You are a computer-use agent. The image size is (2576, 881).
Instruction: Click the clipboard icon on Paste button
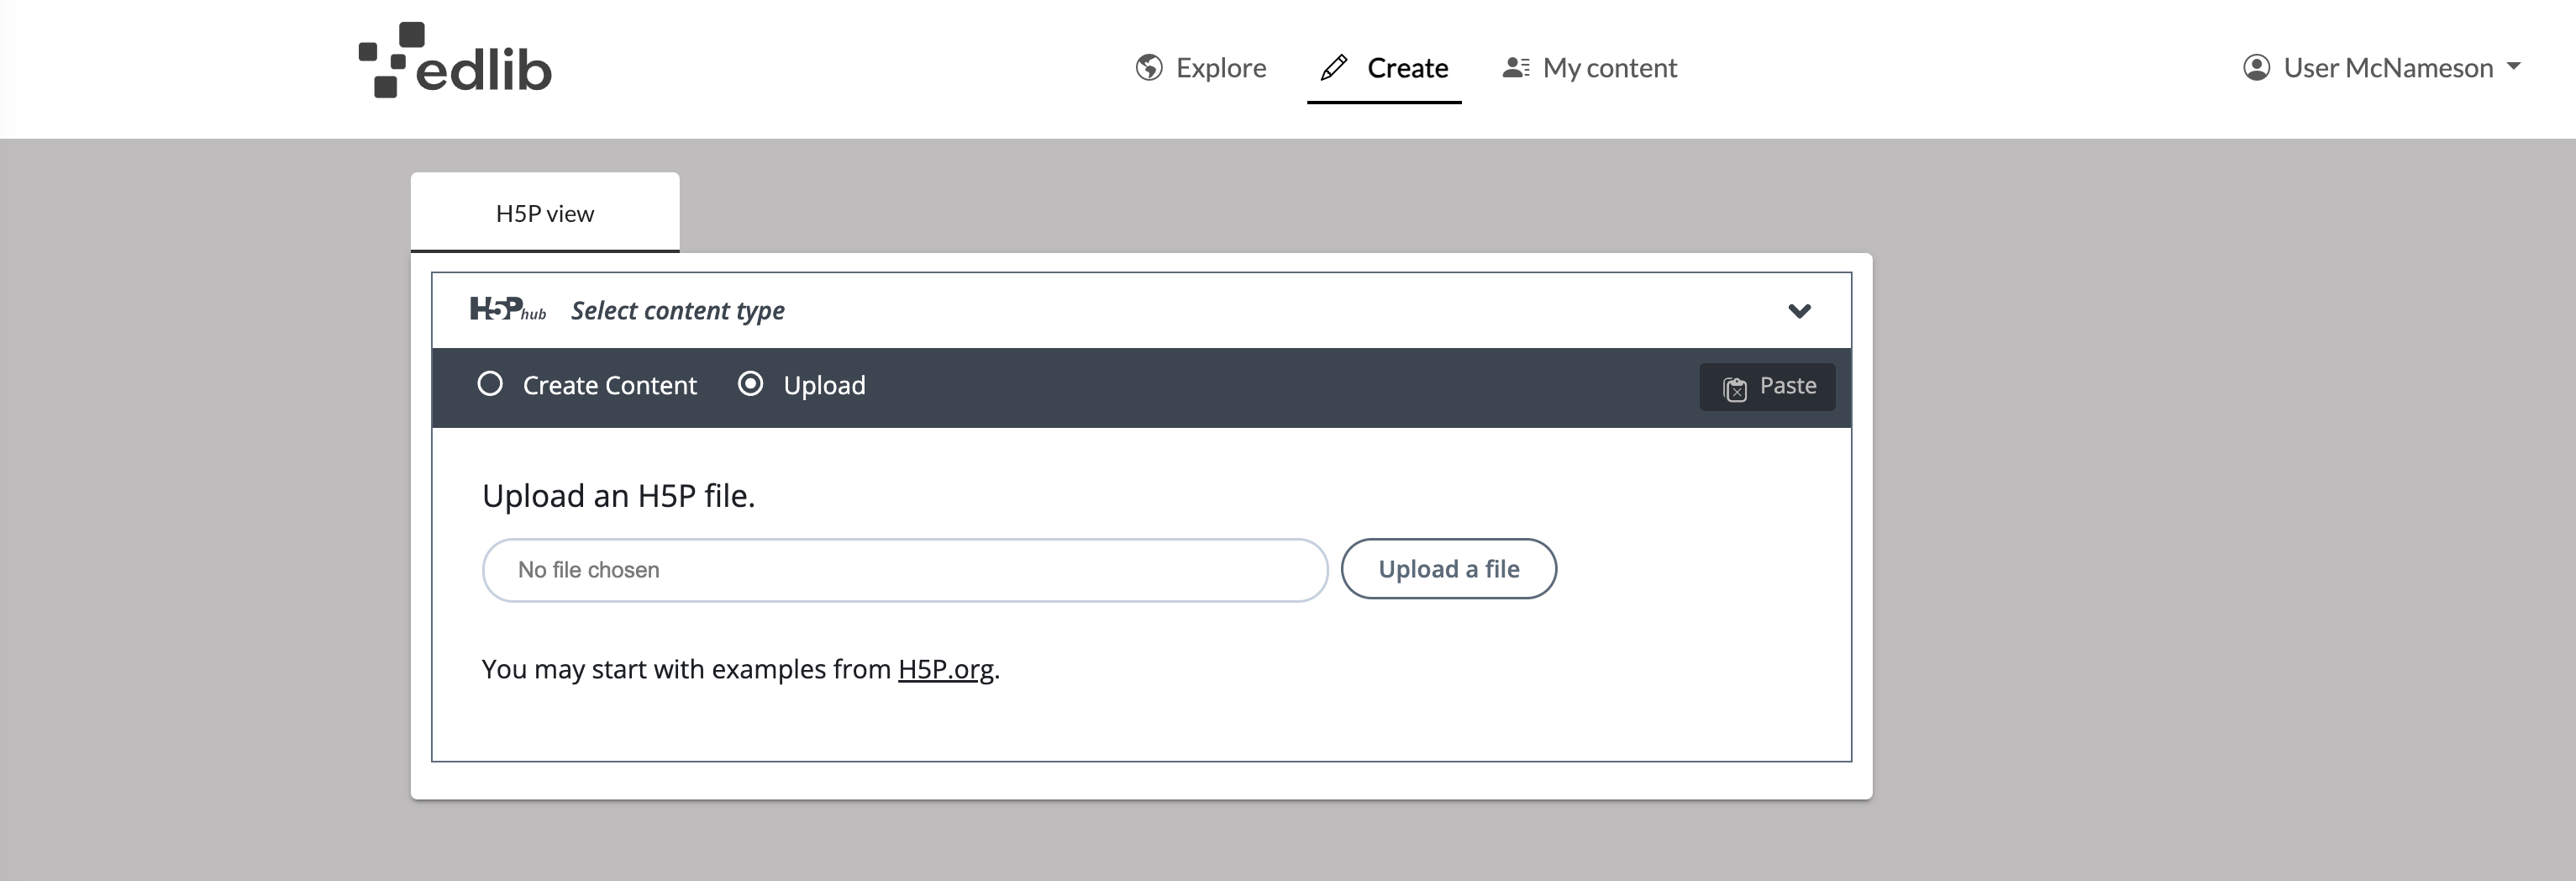[1734, 387]
